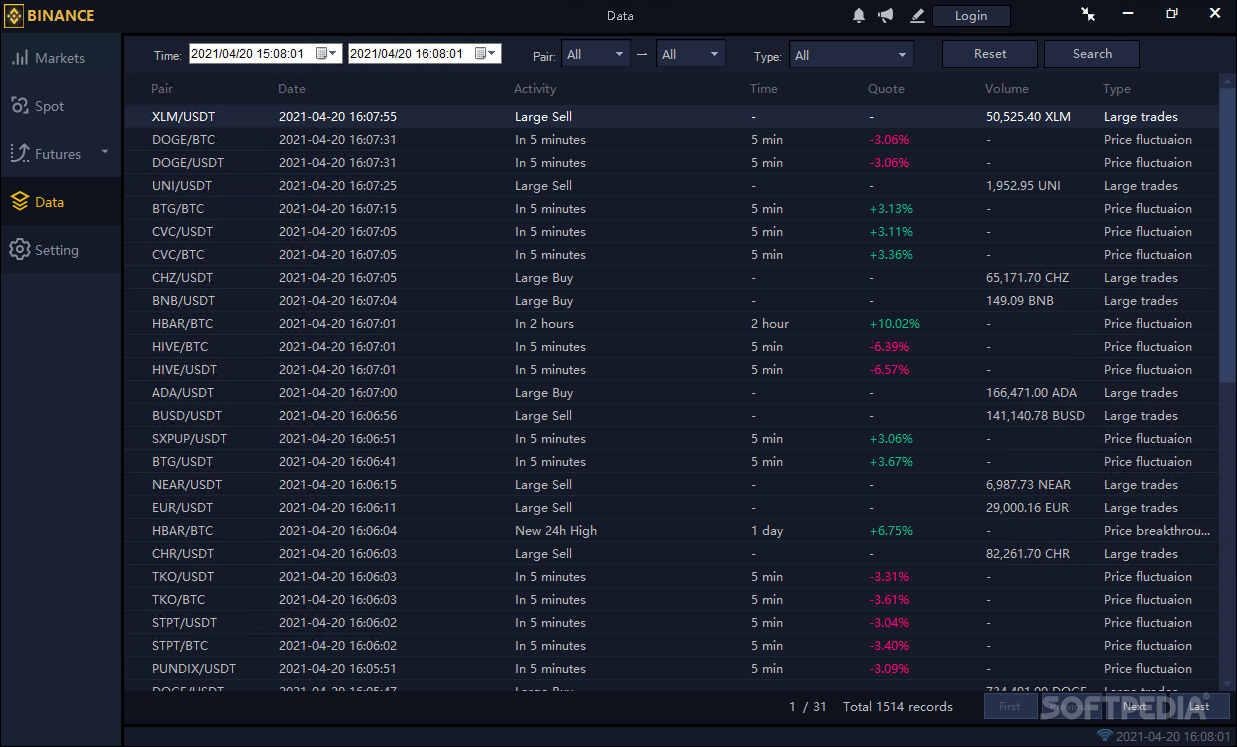Screen dimensions: 1237x747
Task: Open the Setting section
Action: [61, 250]
